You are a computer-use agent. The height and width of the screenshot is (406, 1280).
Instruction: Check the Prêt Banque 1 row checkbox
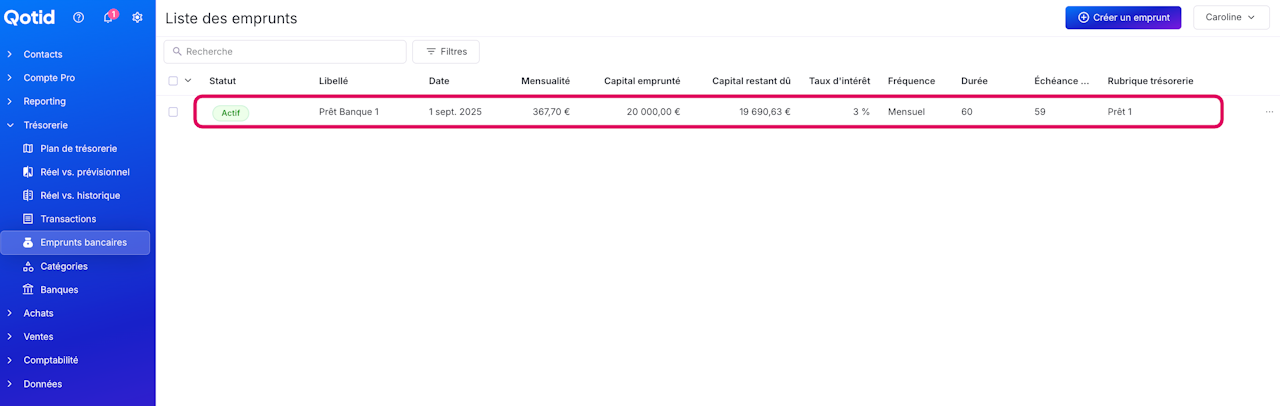173,112
